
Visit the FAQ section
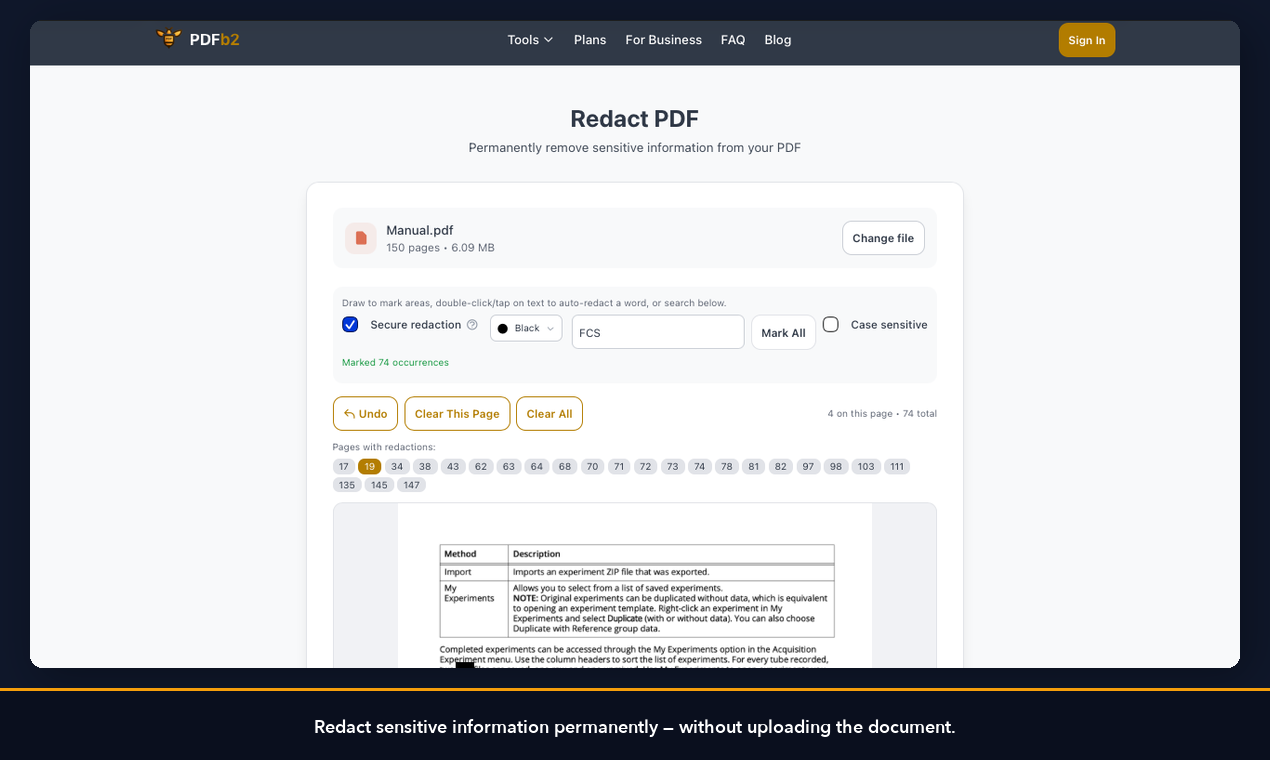click(732, 40)
